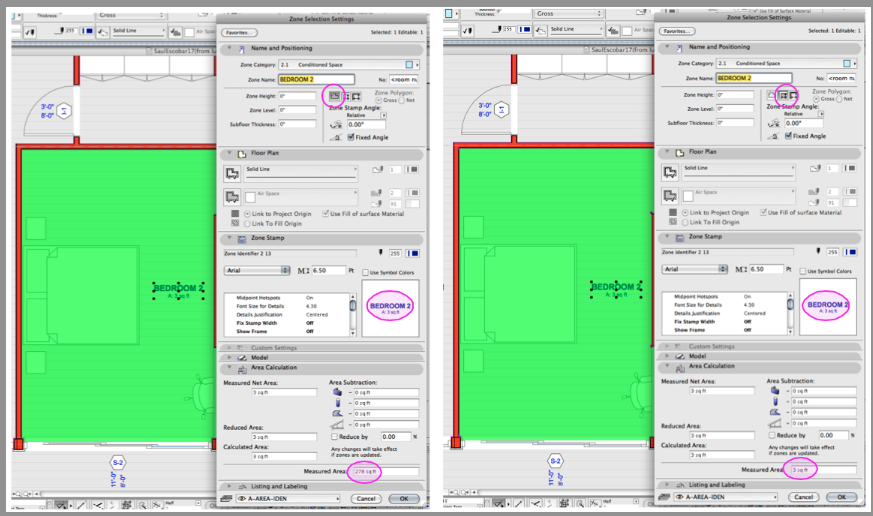Click wall area subtraction icon in left dialog

tap(337, 392)
